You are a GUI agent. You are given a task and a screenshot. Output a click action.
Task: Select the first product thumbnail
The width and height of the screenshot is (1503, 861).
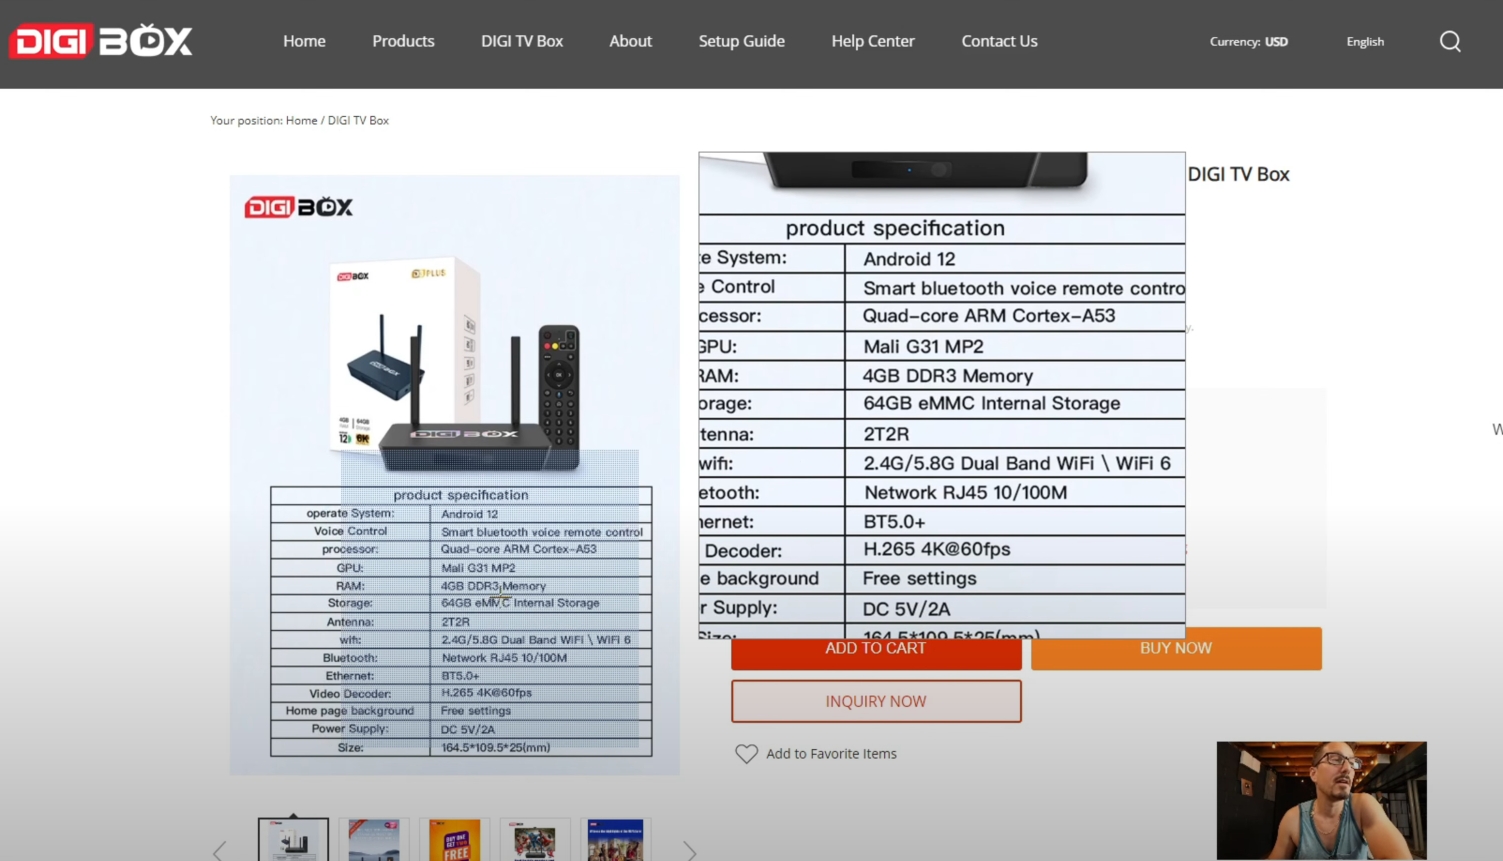(x=293, y=840)
